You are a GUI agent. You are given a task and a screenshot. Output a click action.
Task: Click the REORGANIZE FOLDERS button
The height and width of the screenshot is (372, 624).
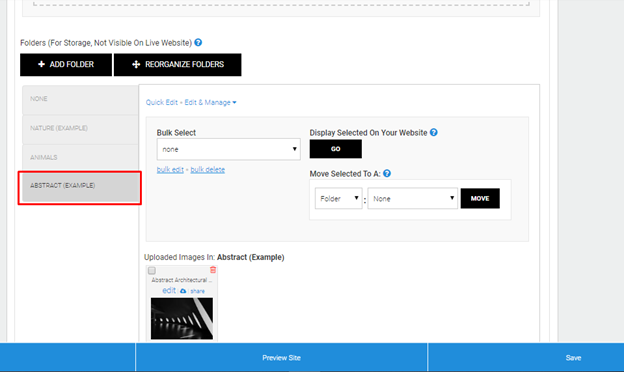(x=177, y=64)
